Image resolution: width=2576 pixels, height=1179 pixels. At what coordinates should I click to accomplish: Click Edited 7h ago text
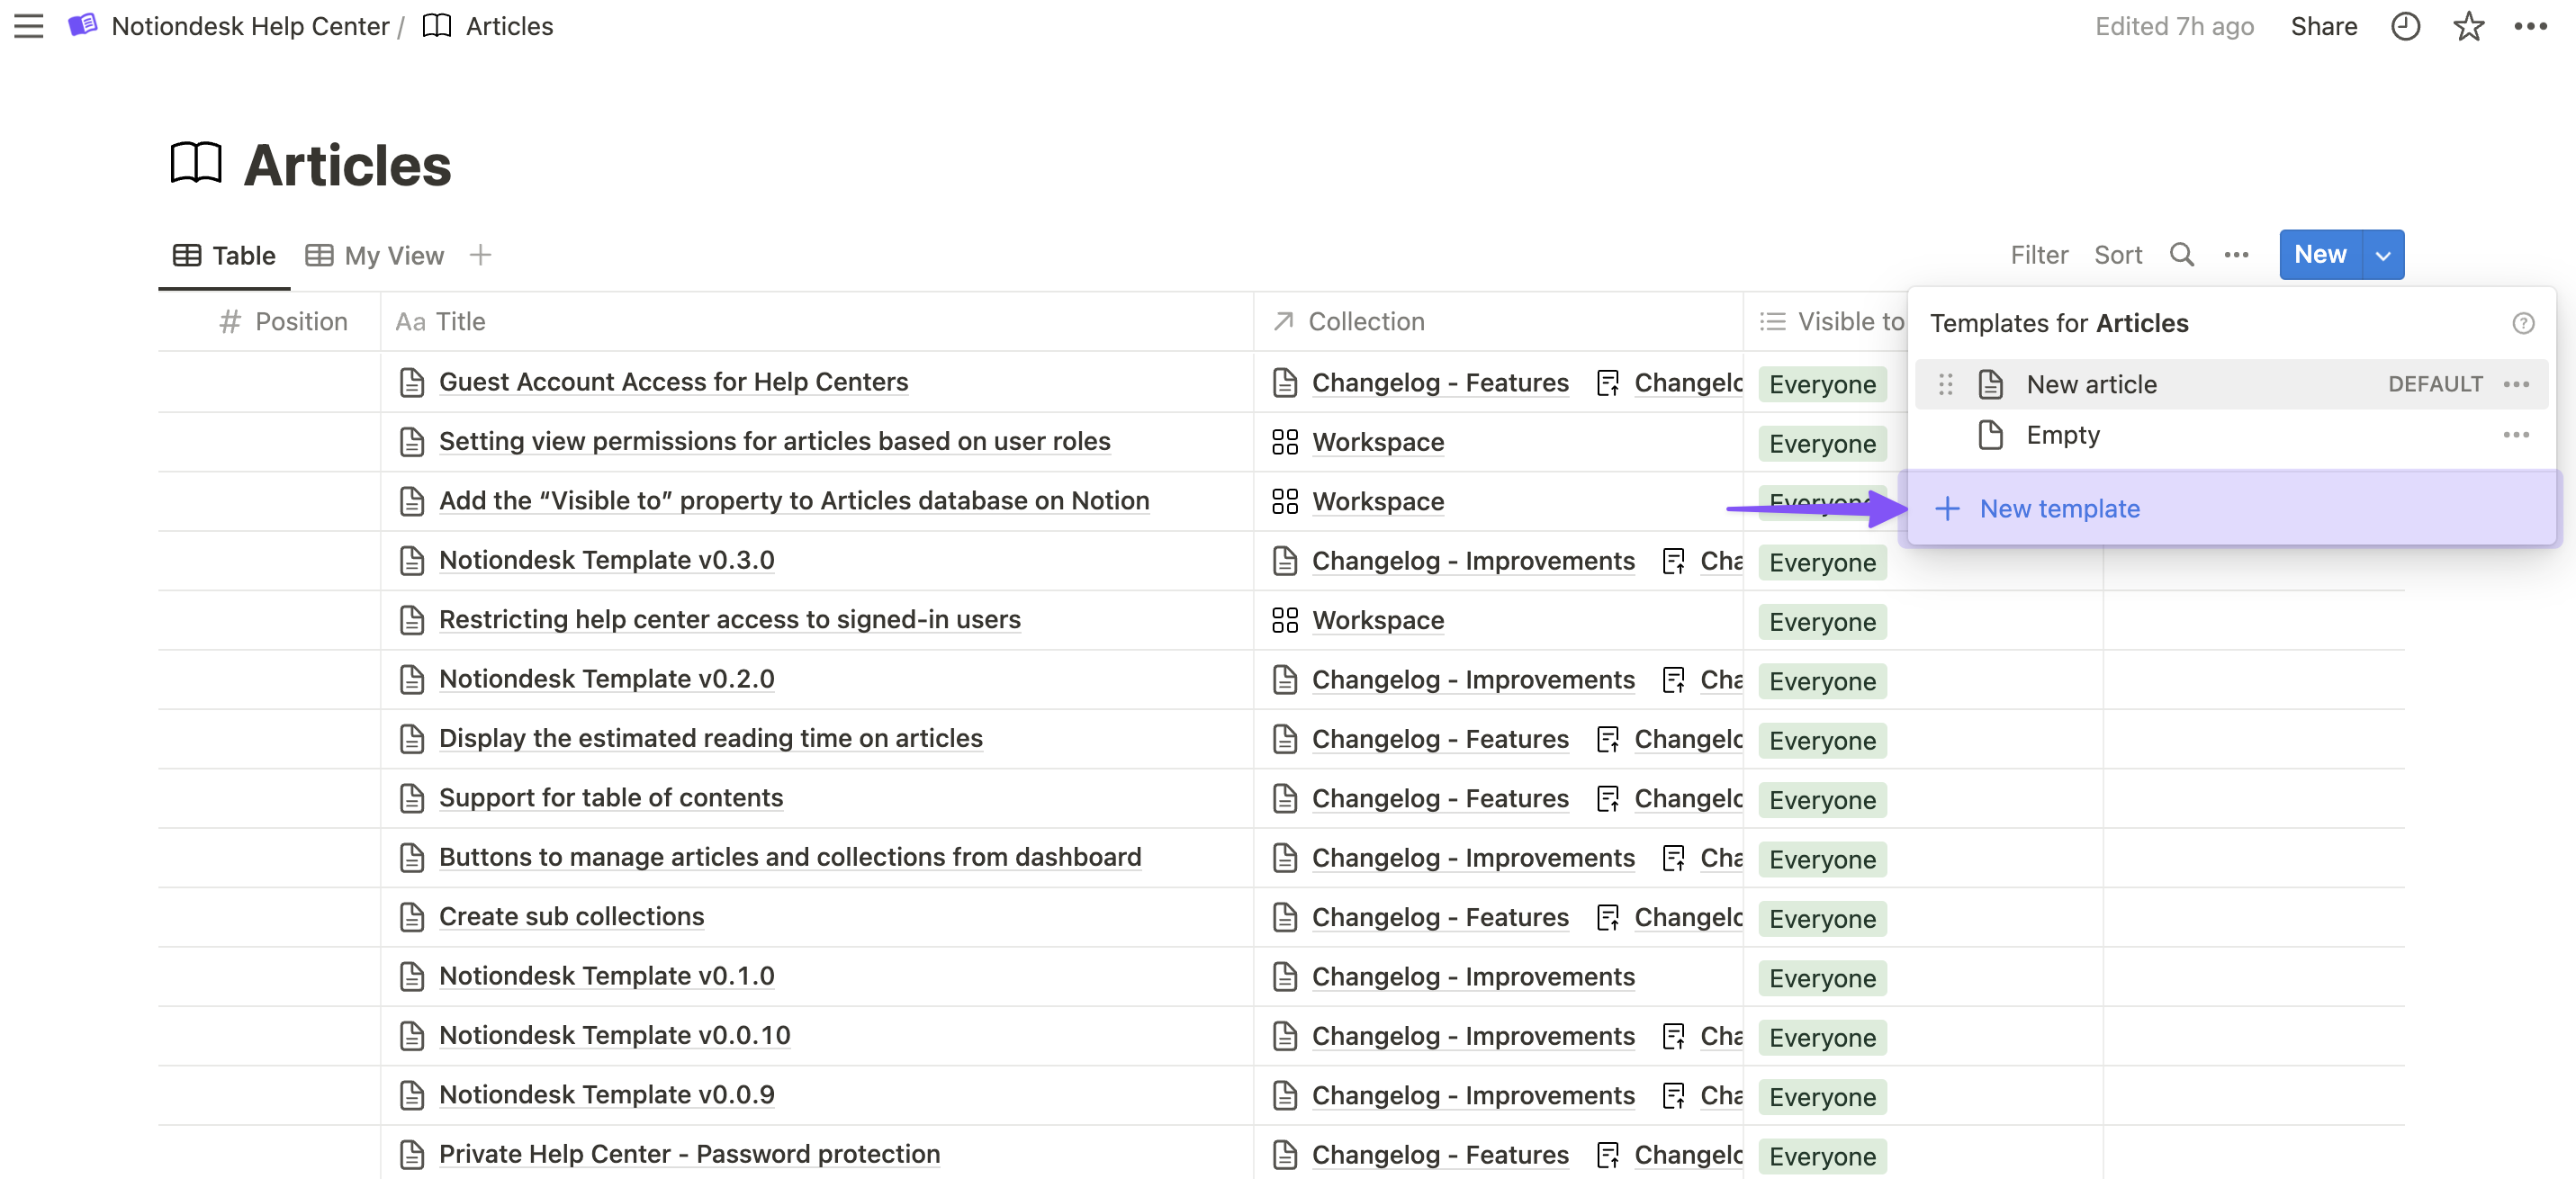pos(2174,26)
